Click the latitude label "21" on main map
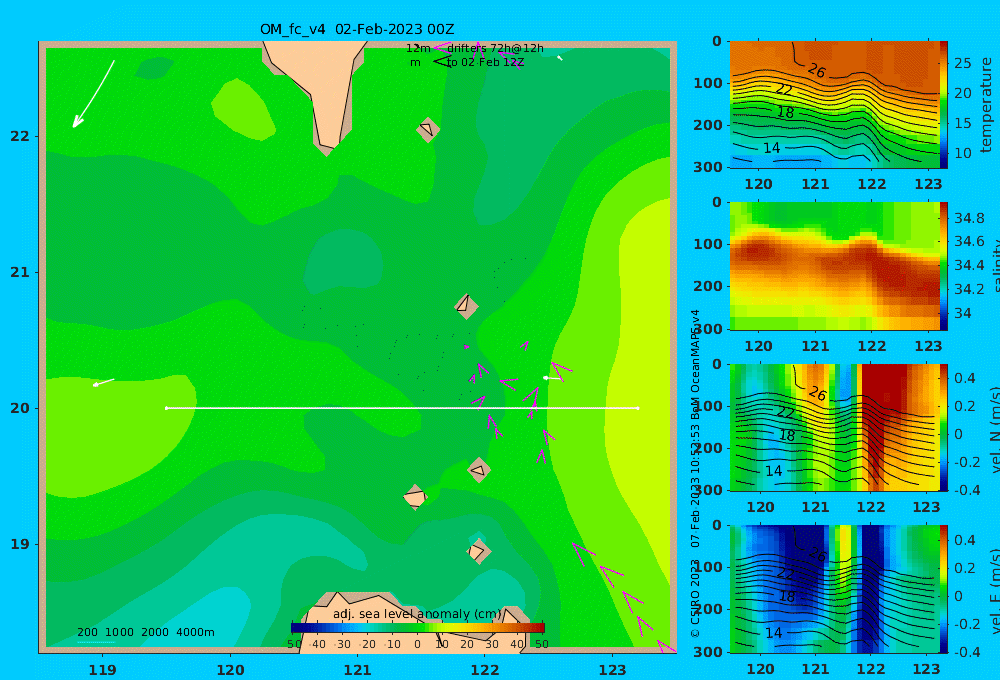 19,272
